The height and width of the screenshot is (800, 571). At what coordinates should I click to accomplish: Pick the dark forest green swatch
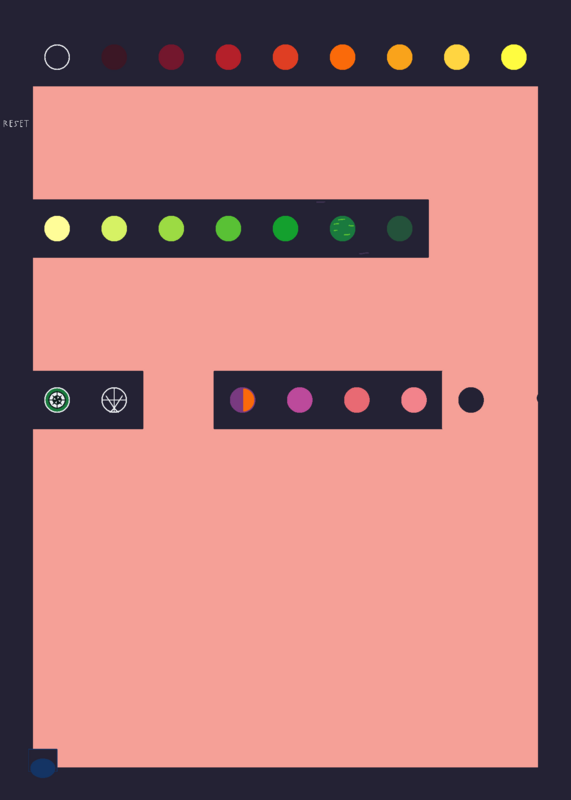click(x=400, y=229)
